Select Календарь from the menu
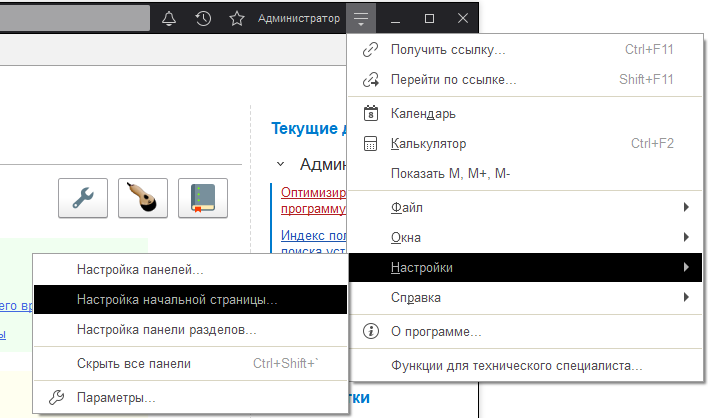The width and height of the screenshot is (708, 418). (423, 113)
